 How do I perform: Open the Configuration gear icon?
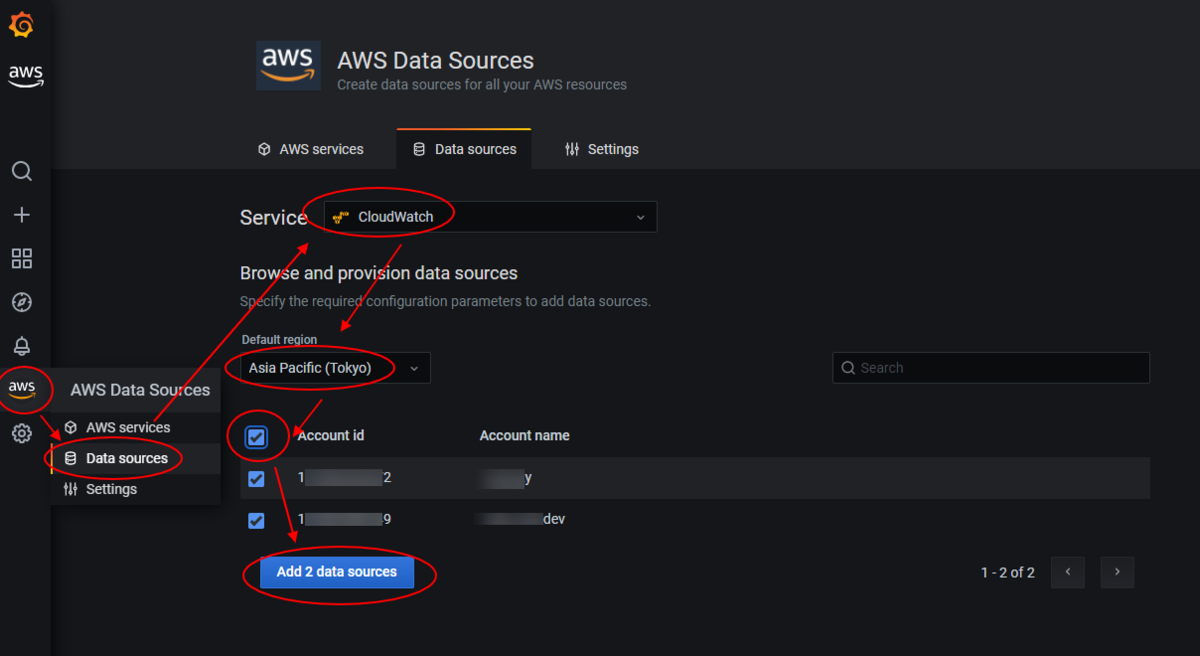coord(21,433)
